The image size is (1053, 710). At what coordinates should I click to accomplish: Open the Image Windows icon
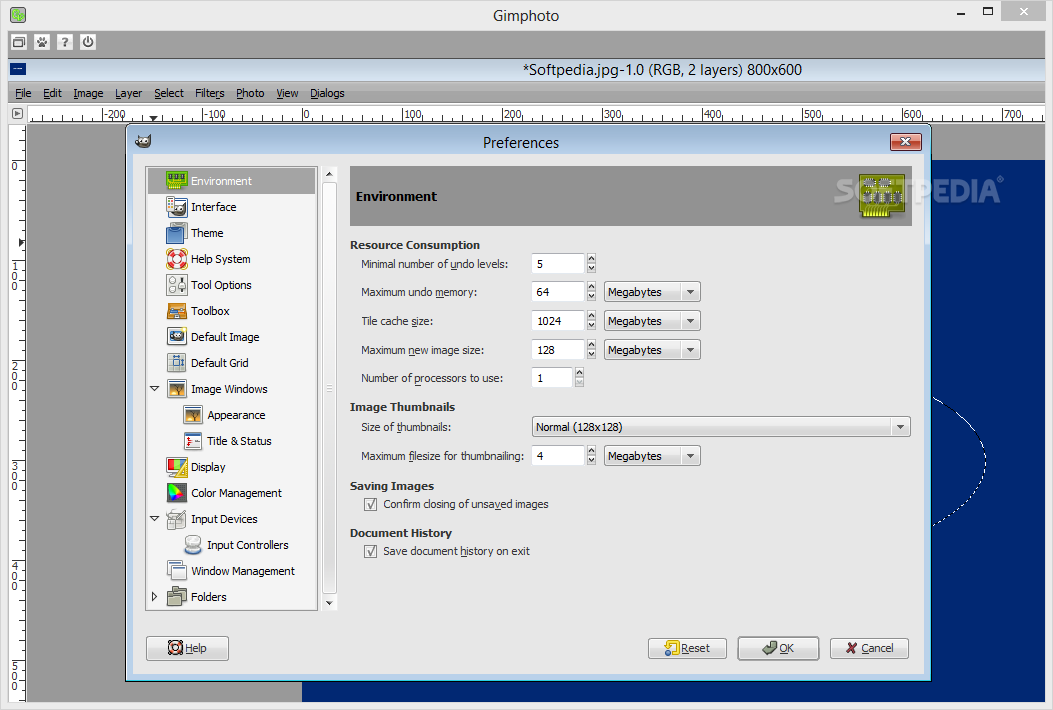coord(177,389)
